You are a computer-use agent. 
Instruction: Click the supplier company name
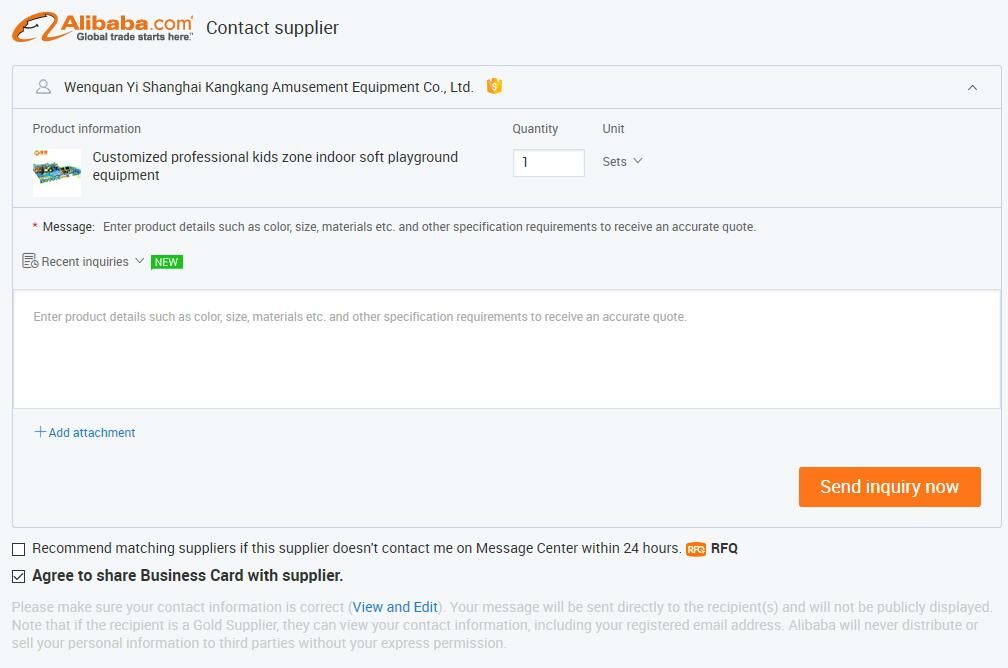pos(269,87)
